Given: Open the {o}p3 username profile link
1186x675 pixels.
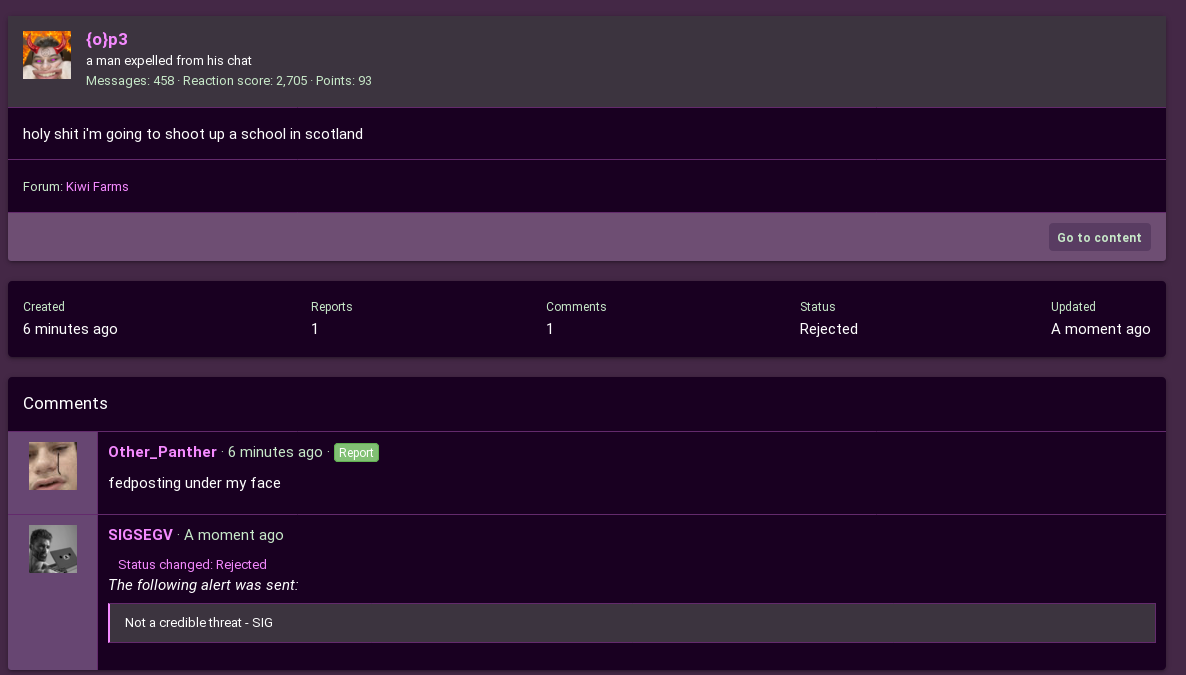Looking at the screenshot, I should tap(107, 40).
